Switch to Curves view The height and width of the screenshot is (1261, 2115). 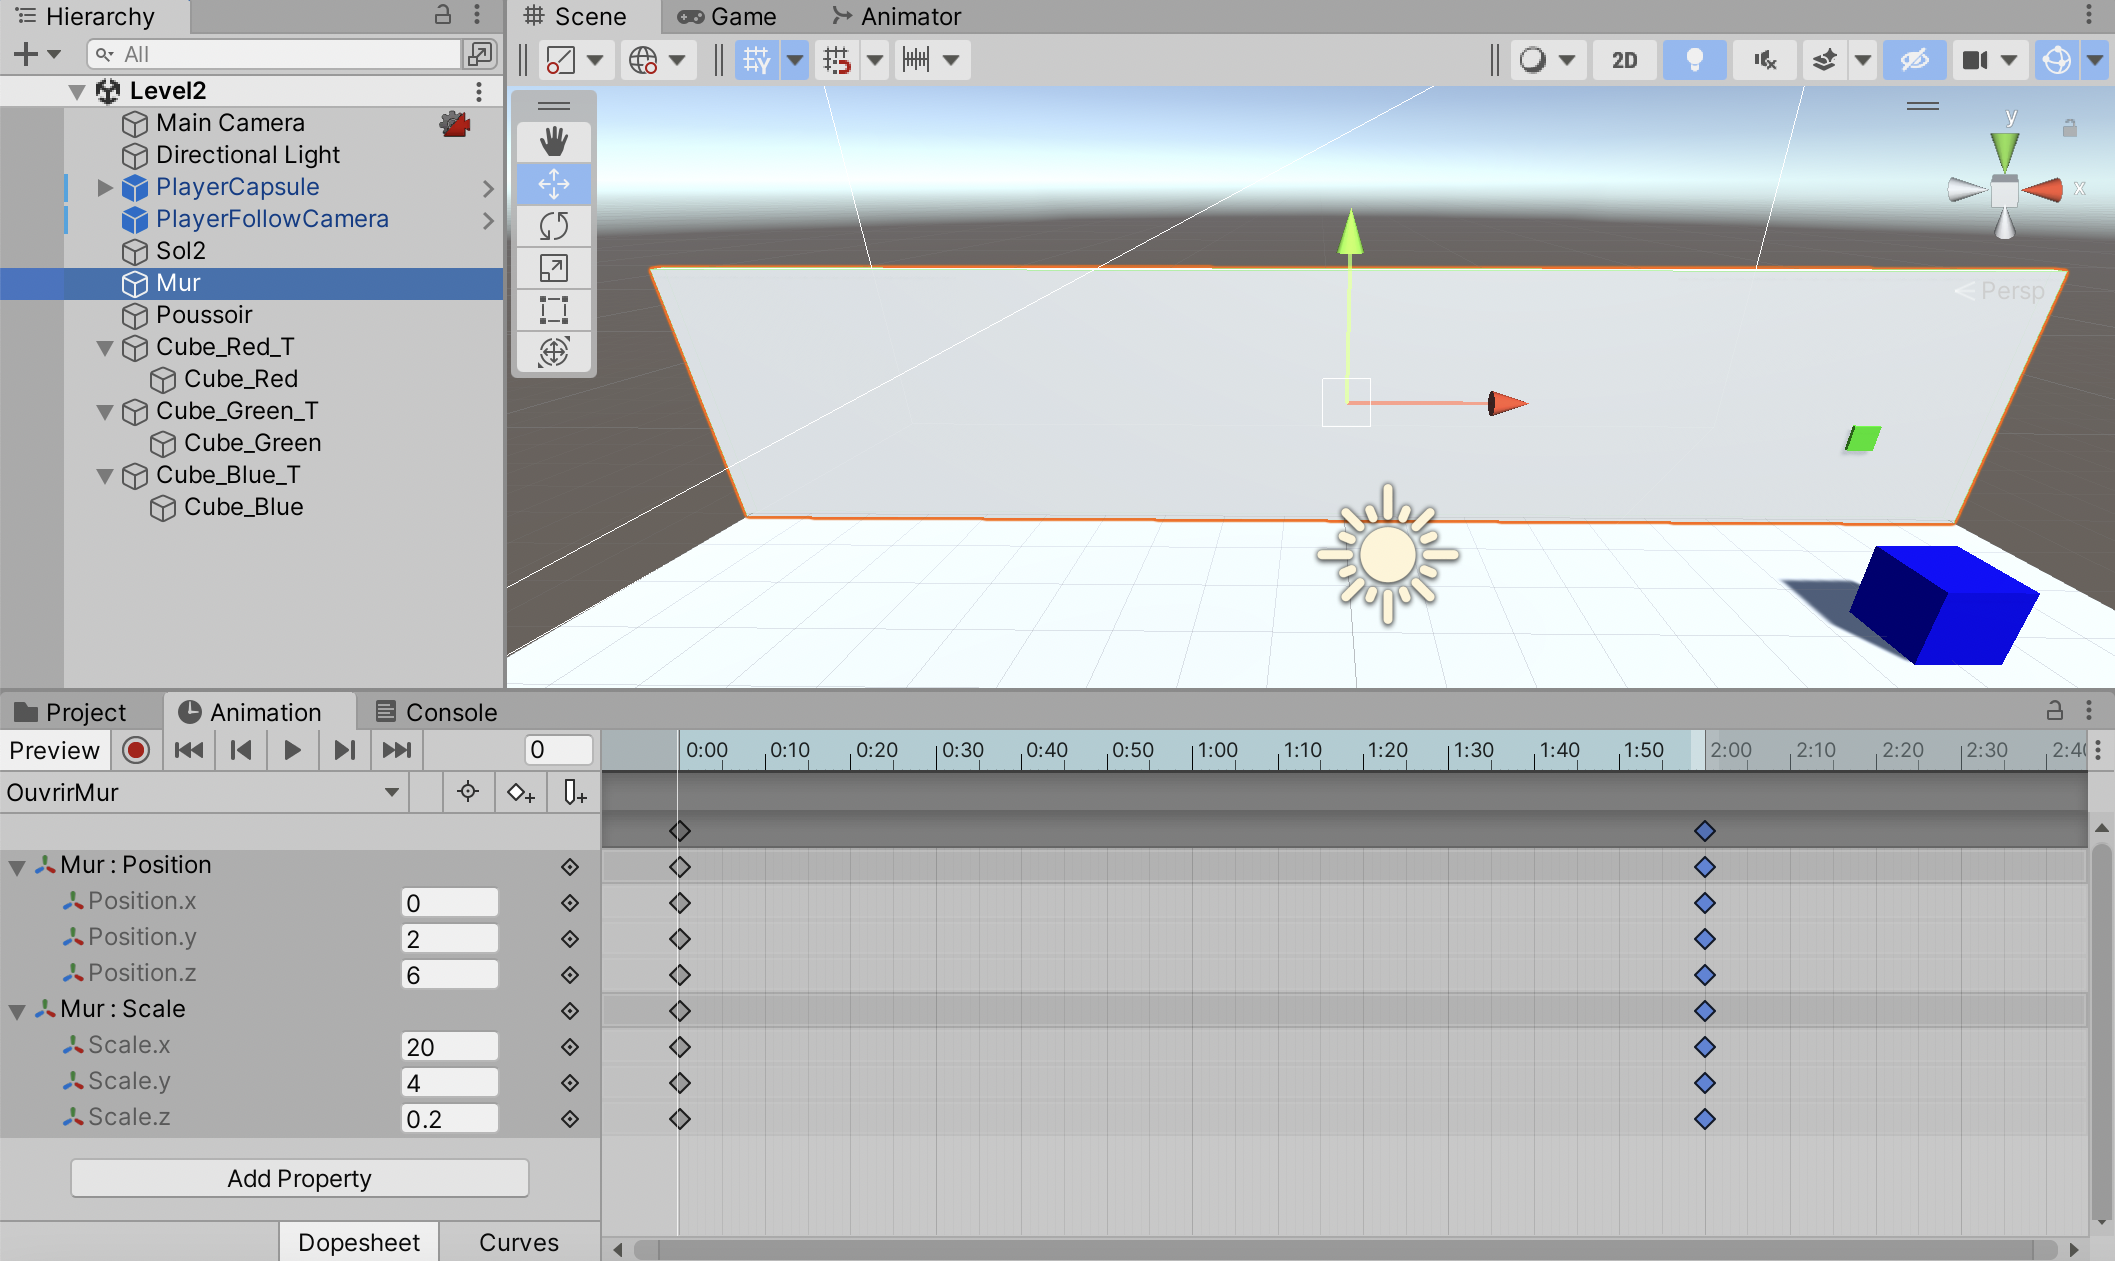pos(518,1242)
